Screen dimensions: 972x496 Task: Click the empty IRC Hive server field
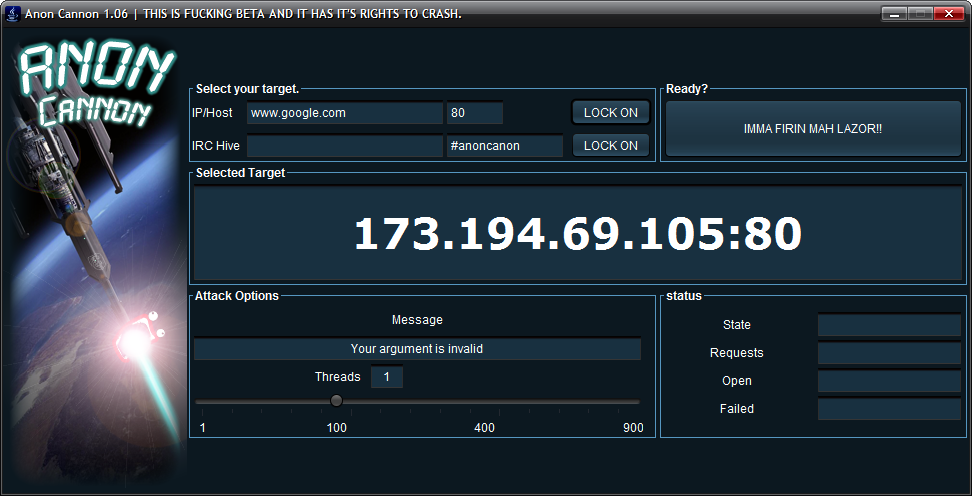(x=345, y=146)
